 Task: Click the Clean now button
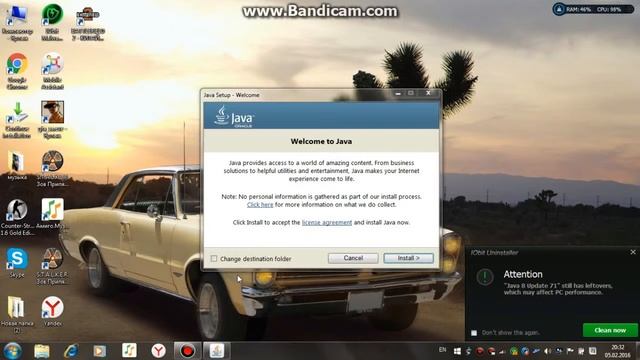coord(610,330)
